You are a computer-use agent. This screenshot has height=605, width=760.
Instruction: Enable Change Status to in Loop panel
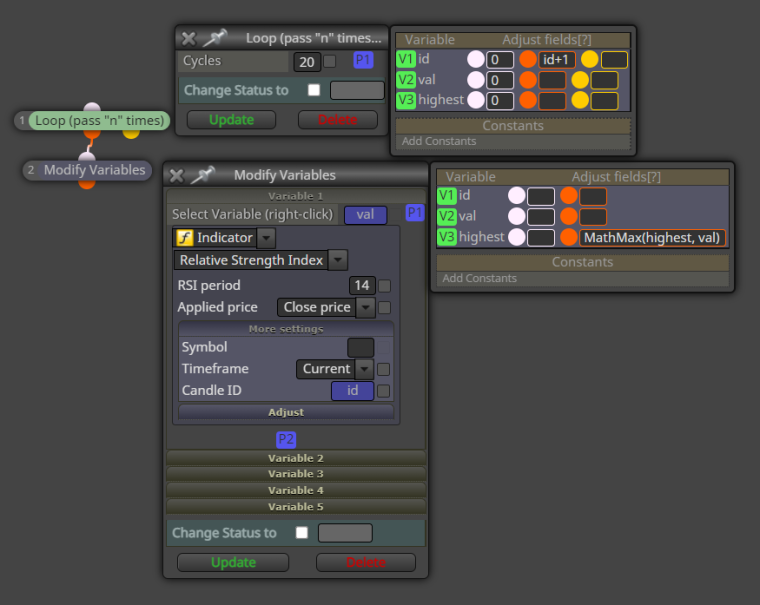click(314, 90)
